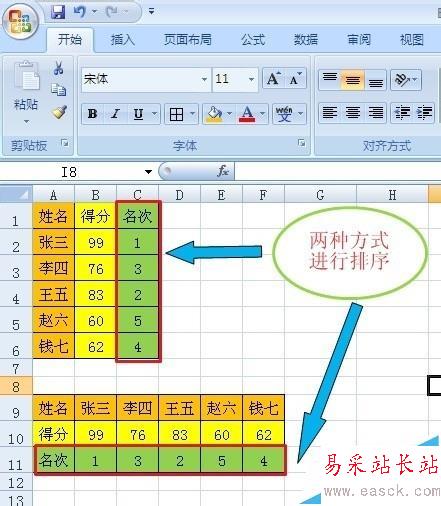Select column D header
The width and height of the screenshot is (441, 506).
179,195
